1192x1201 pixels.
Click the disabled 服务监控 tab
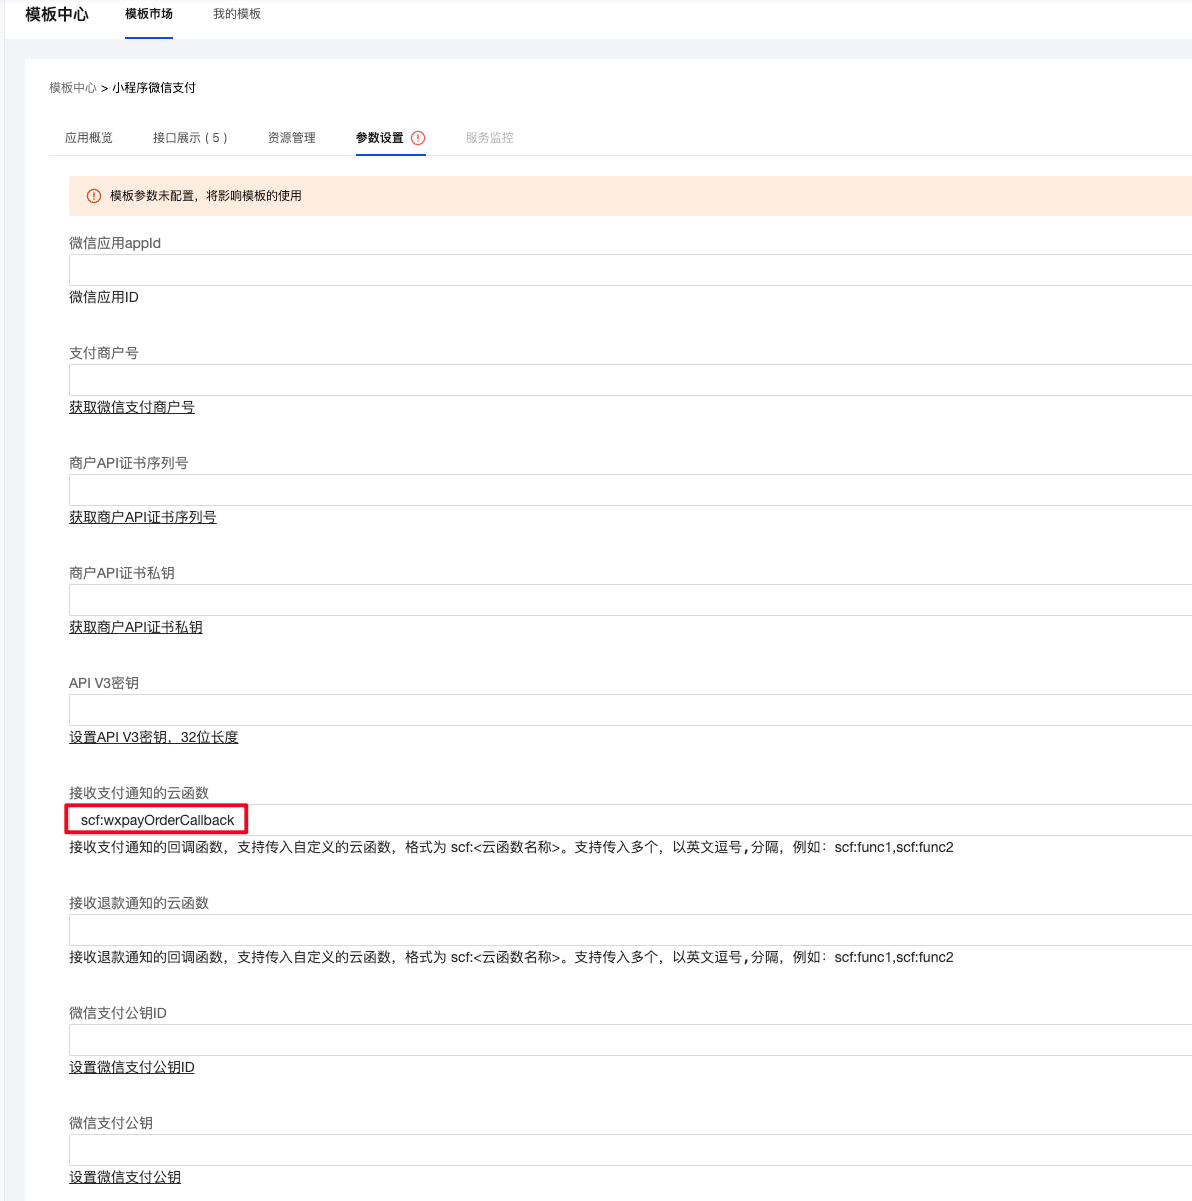pyautogui.click(x=490, y=138)
